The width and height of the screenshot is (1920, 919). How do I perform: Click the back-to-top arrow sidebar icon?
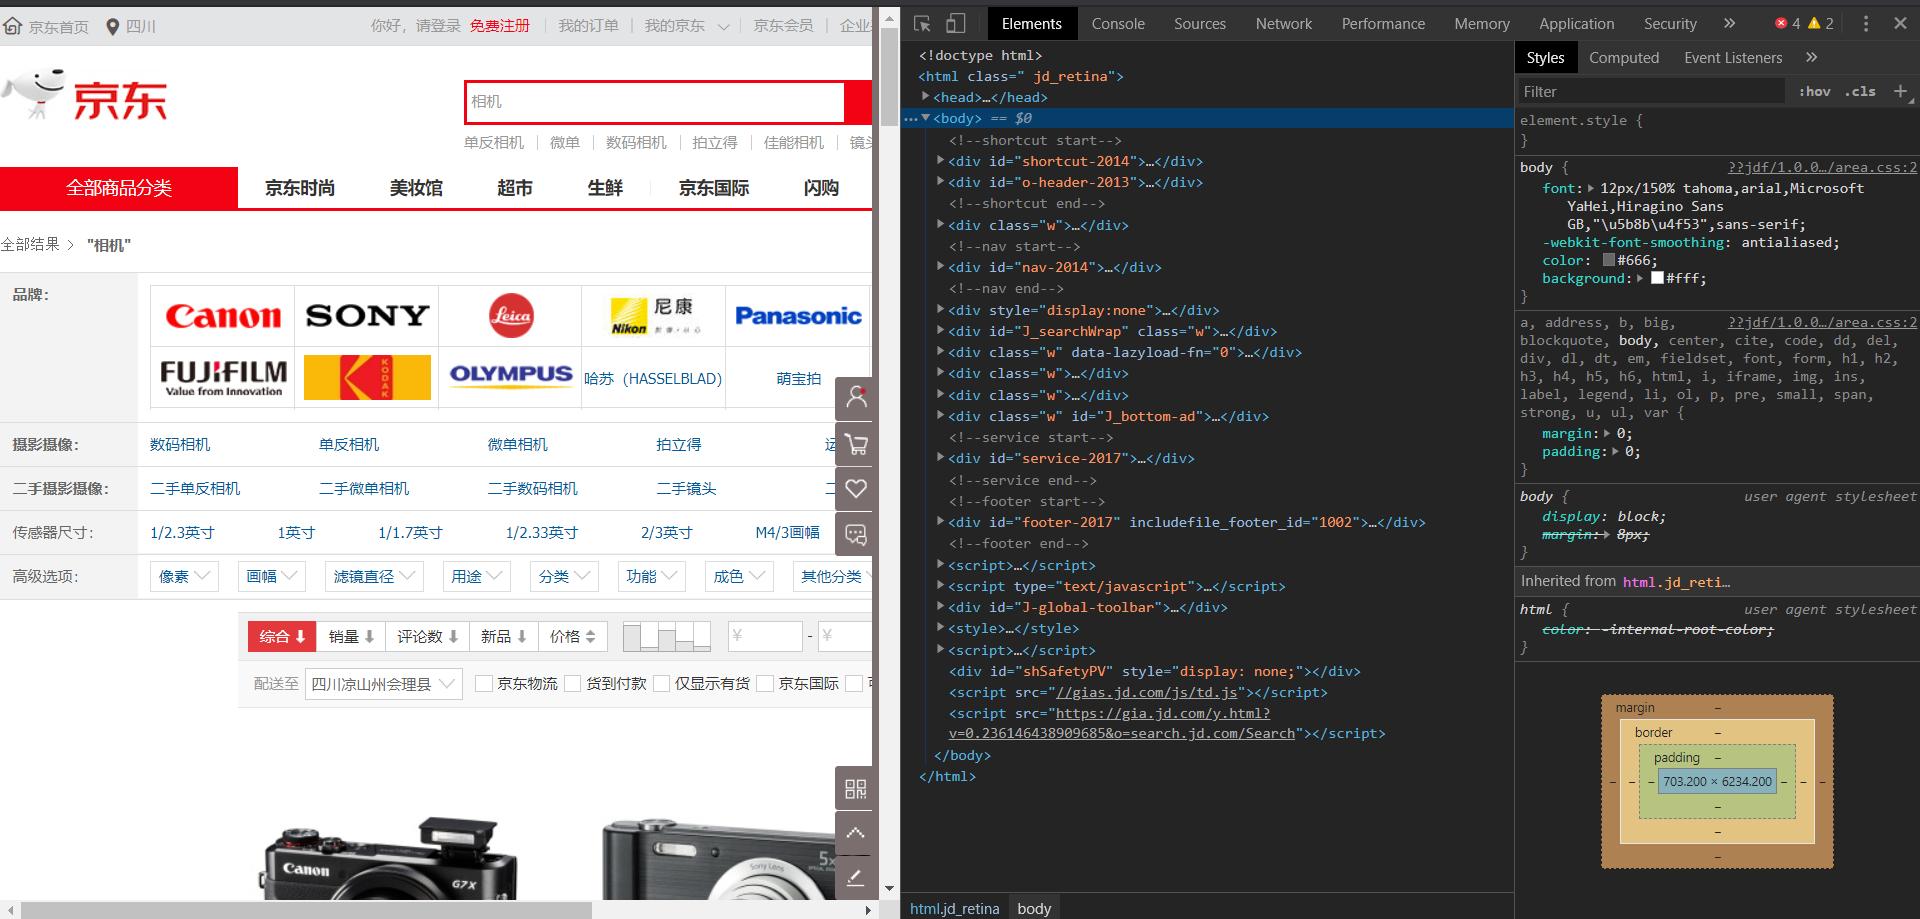(x=856, y=833)
